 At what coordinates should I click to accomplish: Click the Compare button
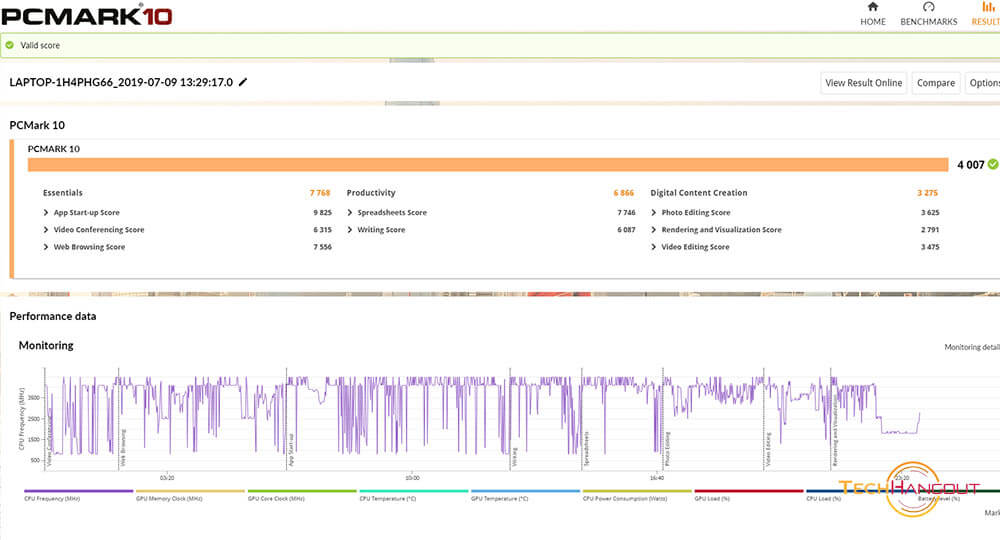click(936, 83)
